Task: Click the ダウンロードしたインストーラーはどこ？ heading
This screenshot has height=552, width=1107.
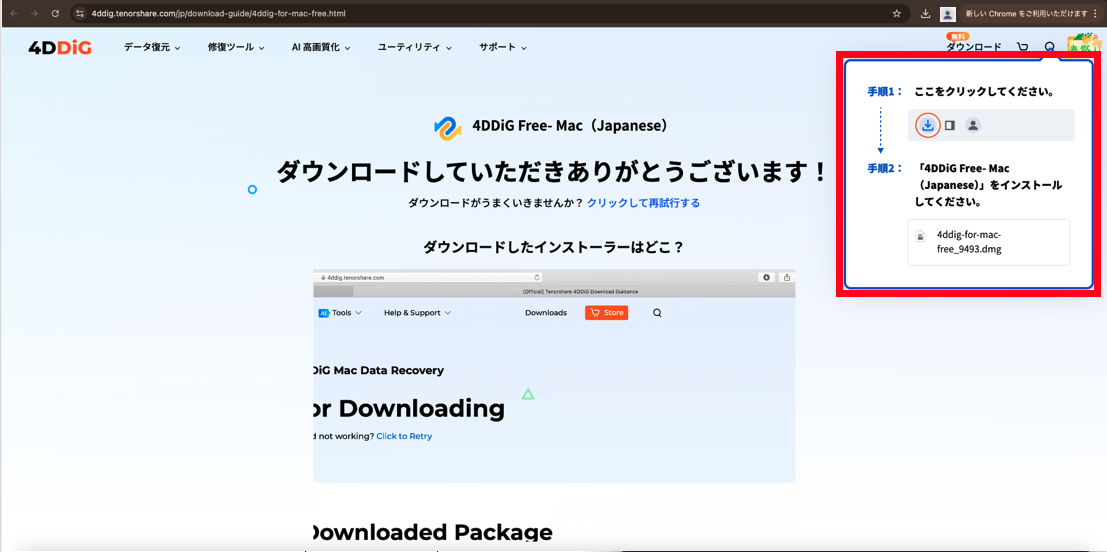Action: (554, 248)
